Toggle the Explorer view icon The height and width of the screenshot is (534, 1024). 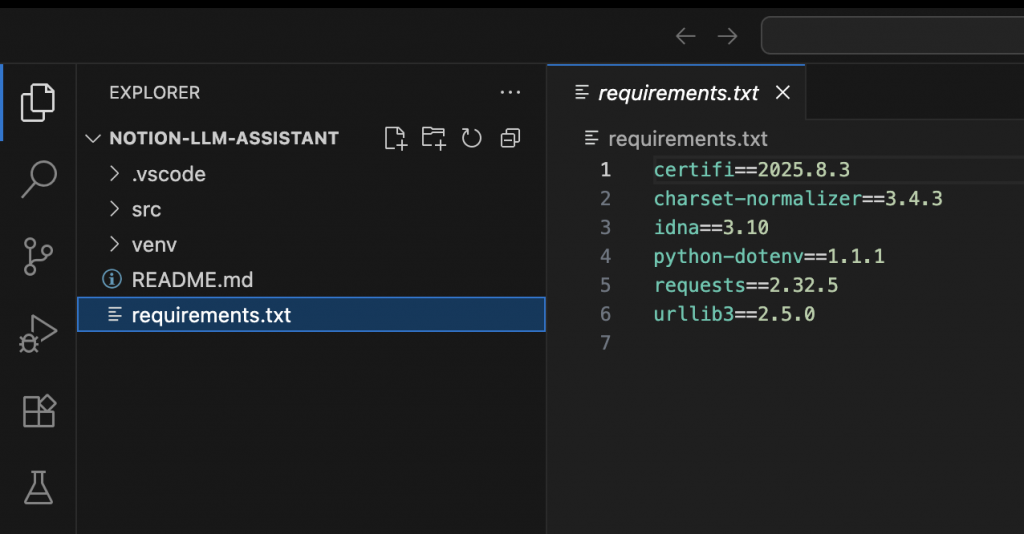click(x=39, y=101)
